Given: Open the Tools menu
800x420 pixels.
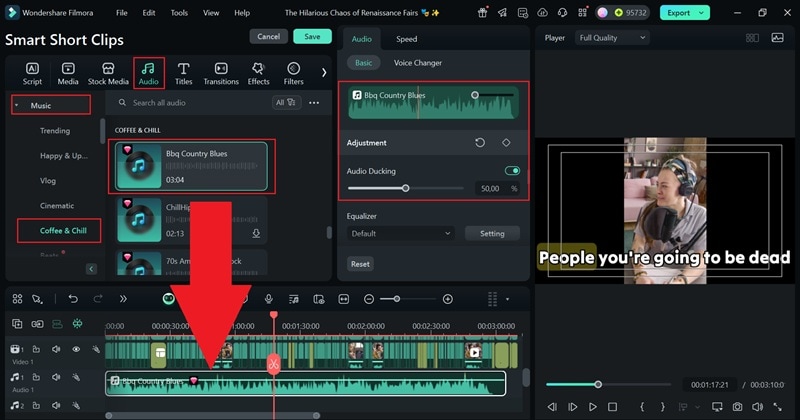Looking at the screenshot, I should tap(179, 13).
